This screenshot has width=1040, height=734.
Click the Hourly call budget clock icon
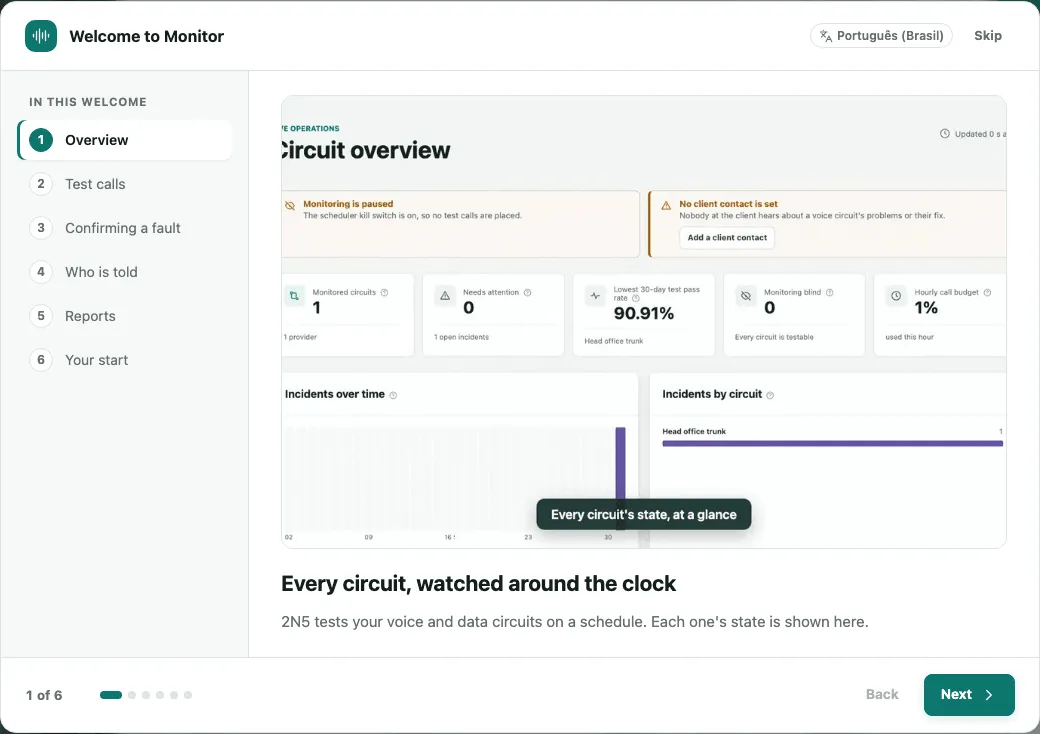point(896,296)
